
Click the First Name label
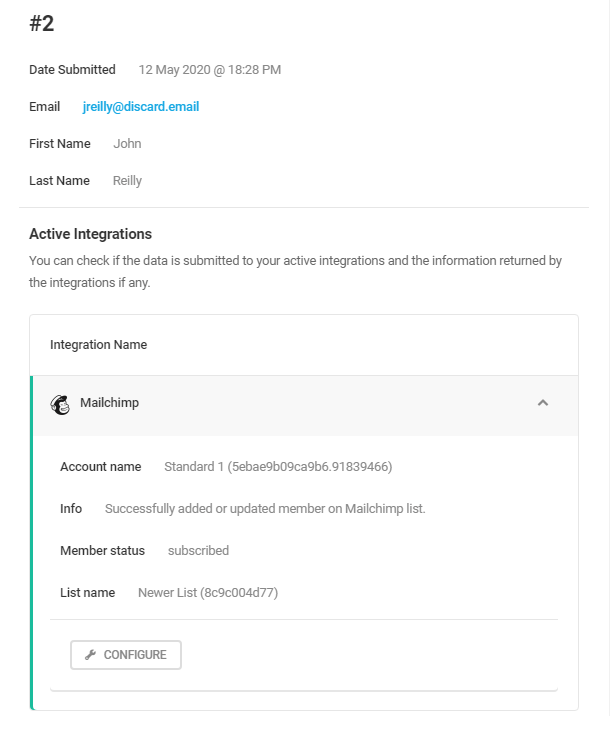(60, 144)
